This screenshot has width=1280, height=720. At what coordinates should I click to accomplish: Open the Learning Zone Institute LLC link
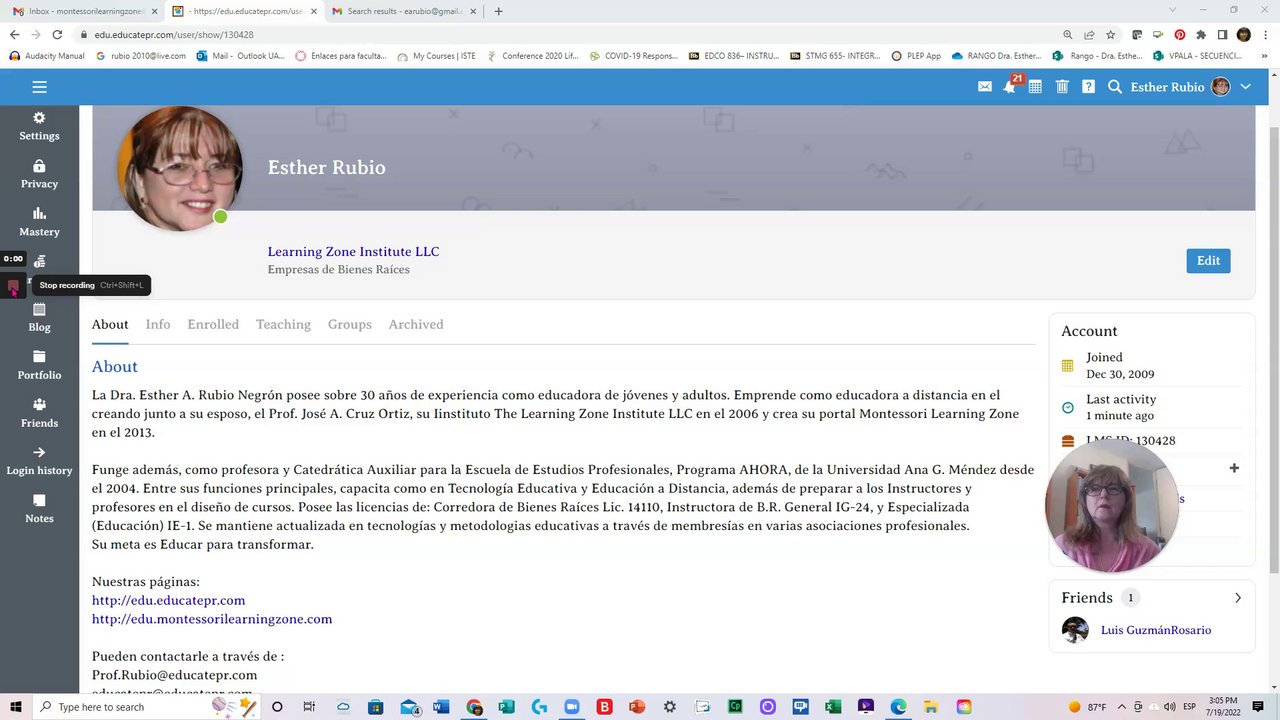[353, 252]
